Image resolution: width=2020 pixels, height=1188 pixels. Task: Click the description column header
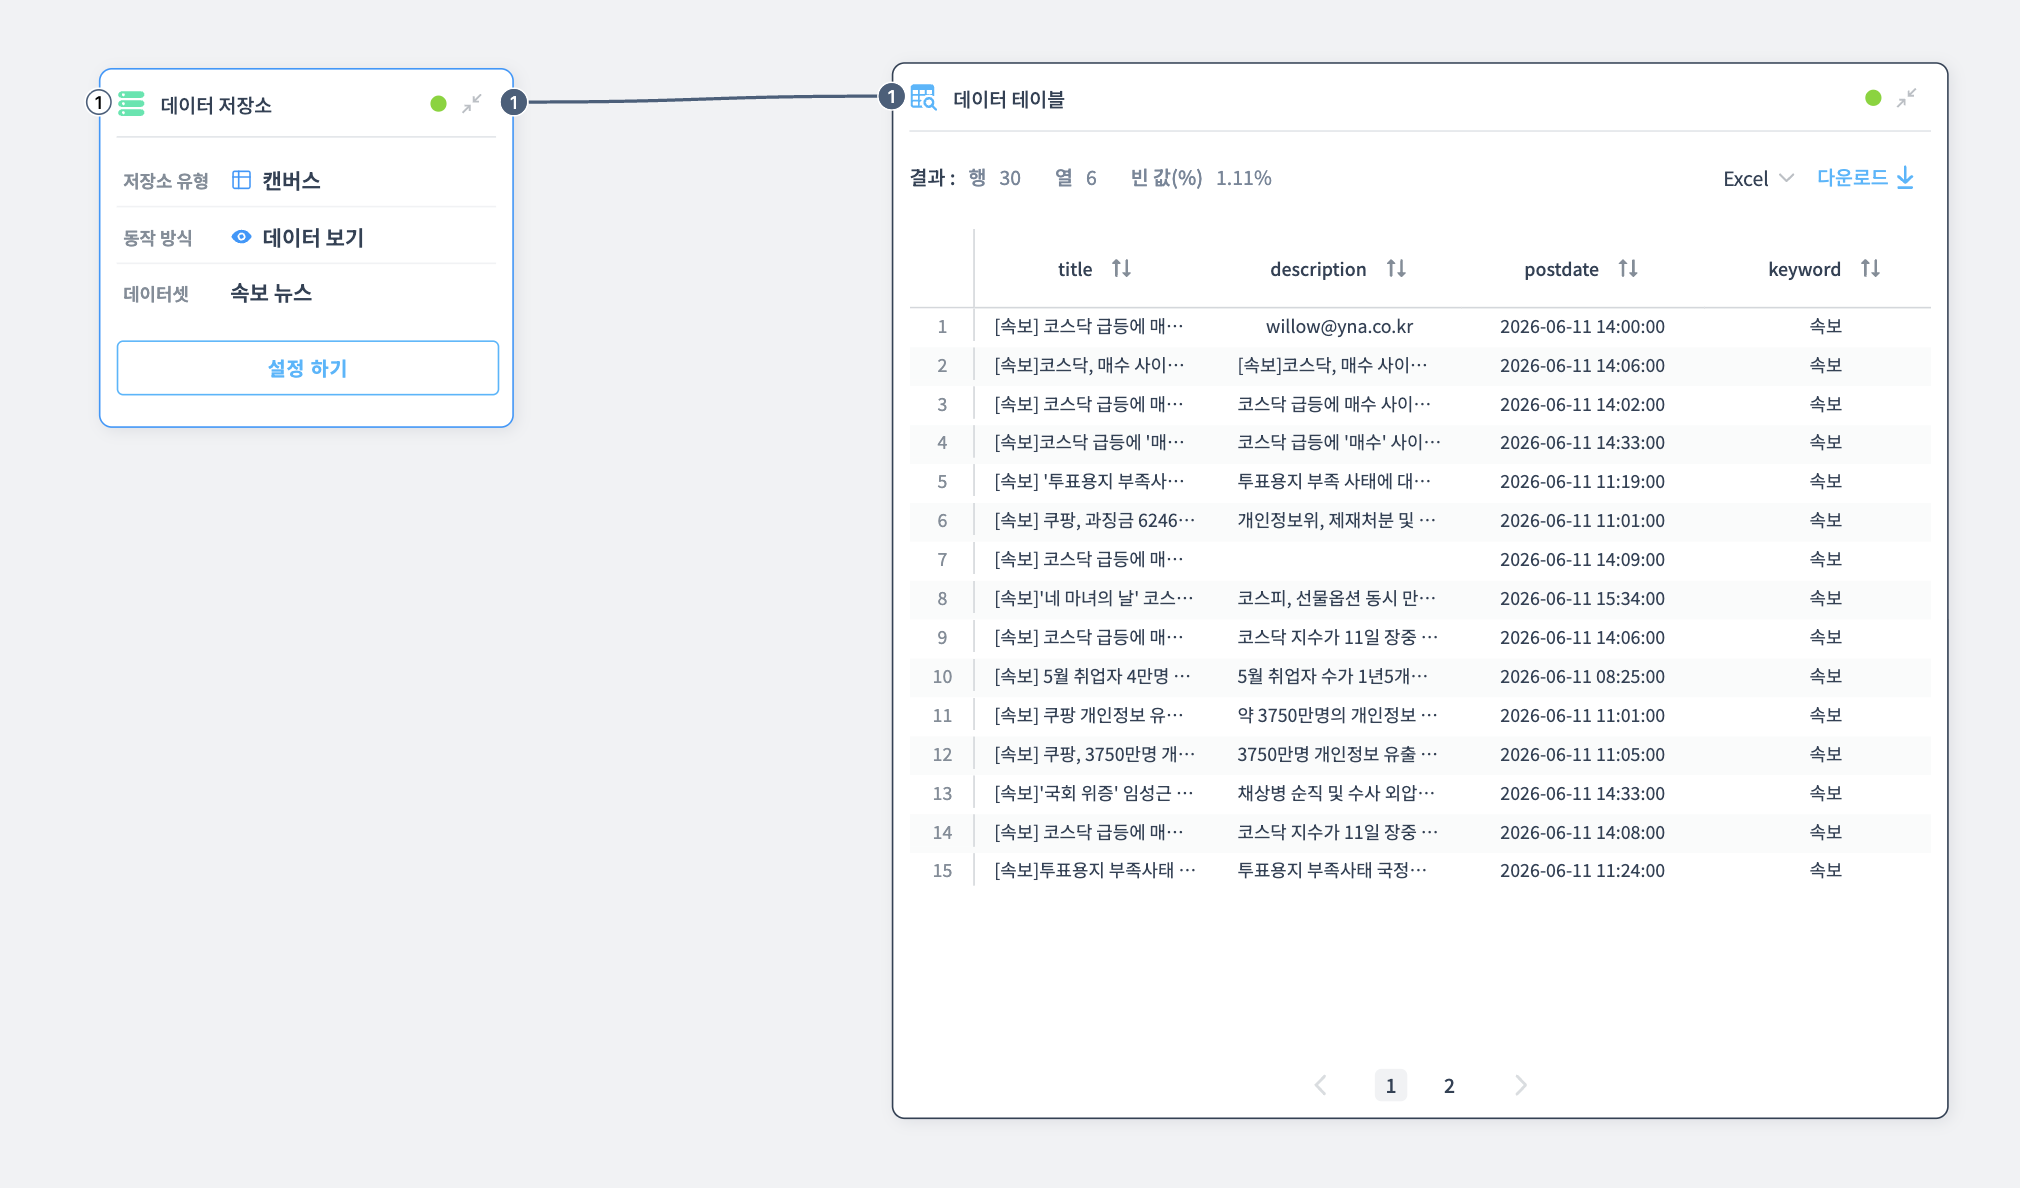click(x=1318, y=269)
